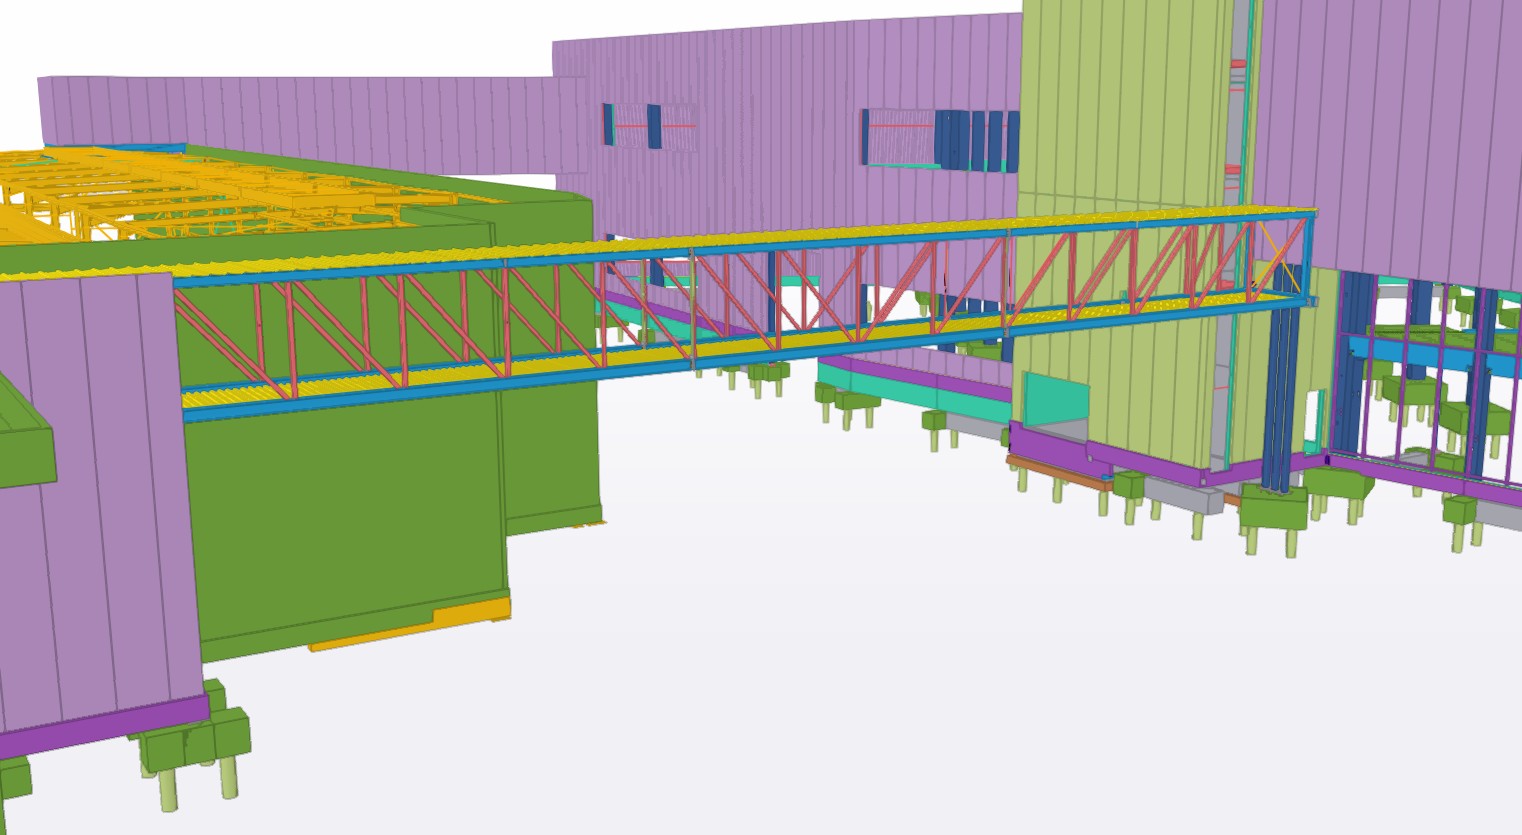
Task: Click the pale green pile under the bottom-left cap
Action: pyautogui.click(x=168, y=790)
